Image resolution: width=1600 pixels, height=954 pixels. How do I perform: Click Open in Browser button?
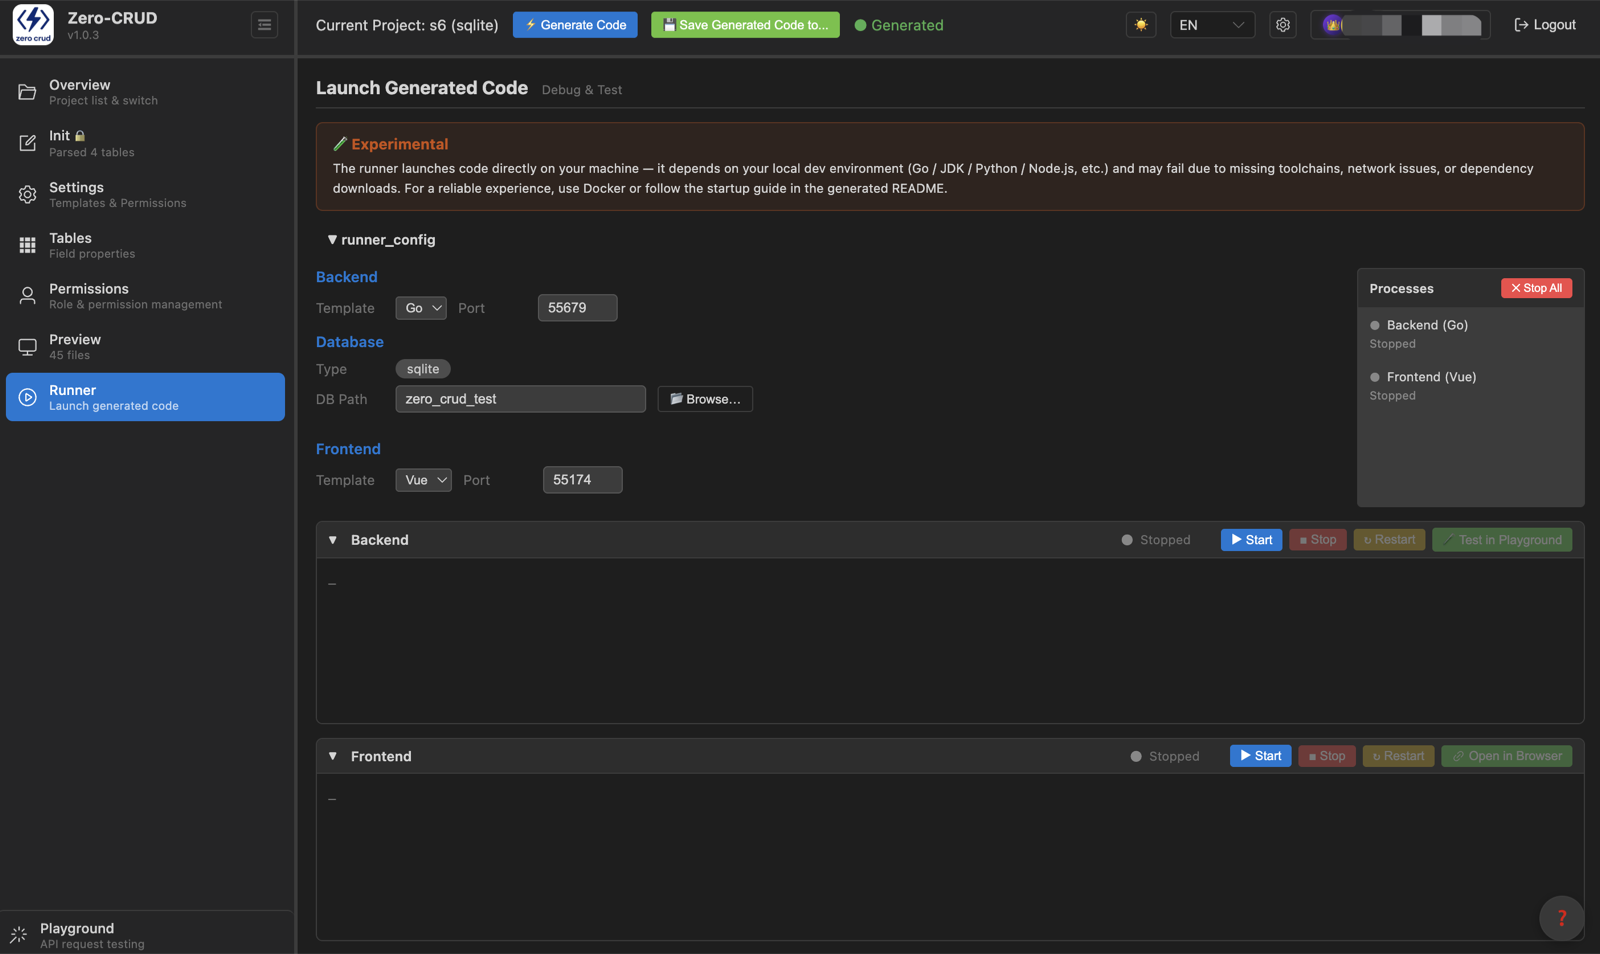(1506, 756)
